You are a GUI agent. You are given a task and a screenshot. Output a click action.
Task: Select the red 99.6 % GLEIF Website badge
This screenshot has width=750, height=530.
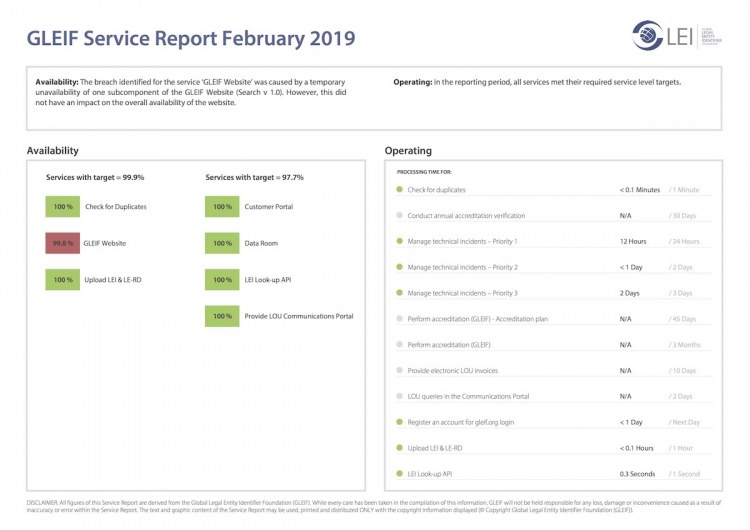62,243
